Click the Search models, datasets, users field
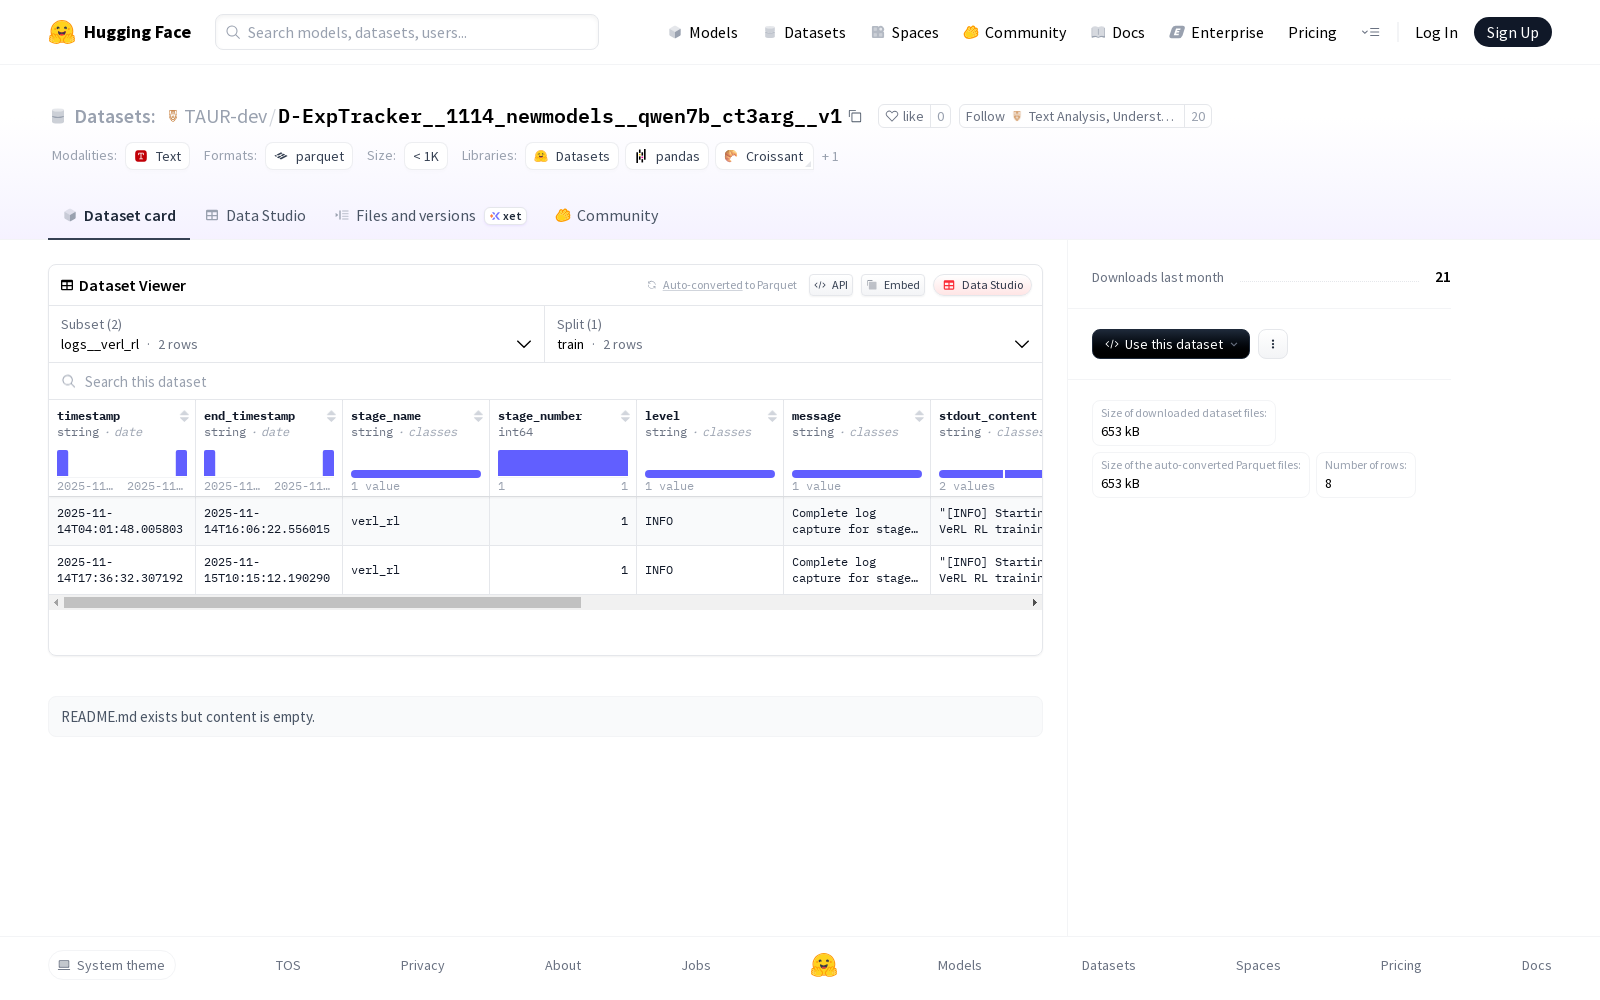1600x1000 pixels. (x=407, y=32)
